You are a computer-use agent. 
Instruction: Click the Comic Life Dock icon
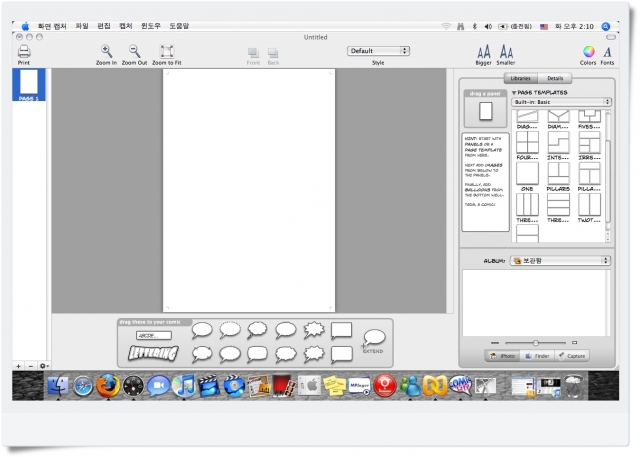460,385
